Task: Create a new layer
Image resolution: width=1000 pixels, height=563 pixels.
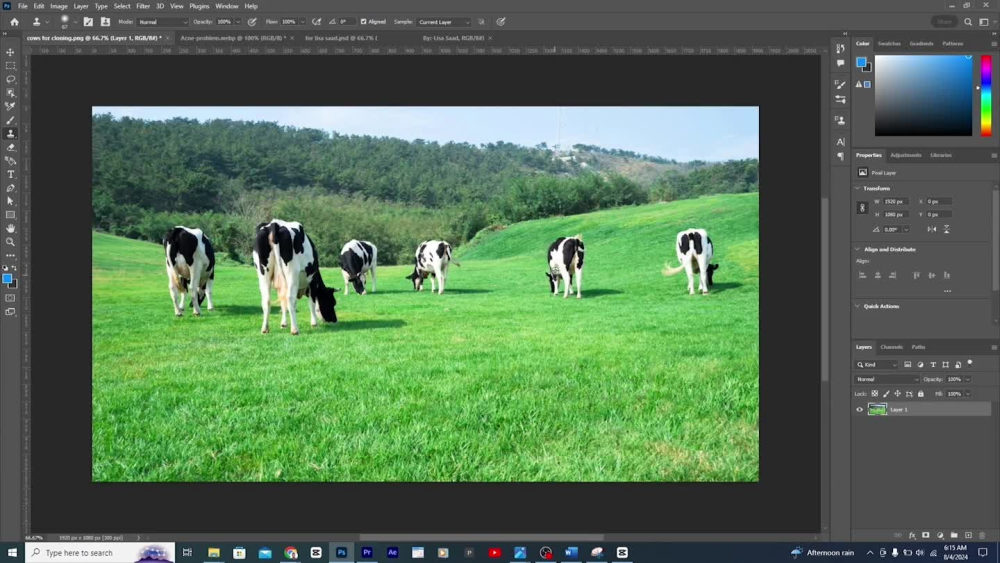Action: point(968,535)
